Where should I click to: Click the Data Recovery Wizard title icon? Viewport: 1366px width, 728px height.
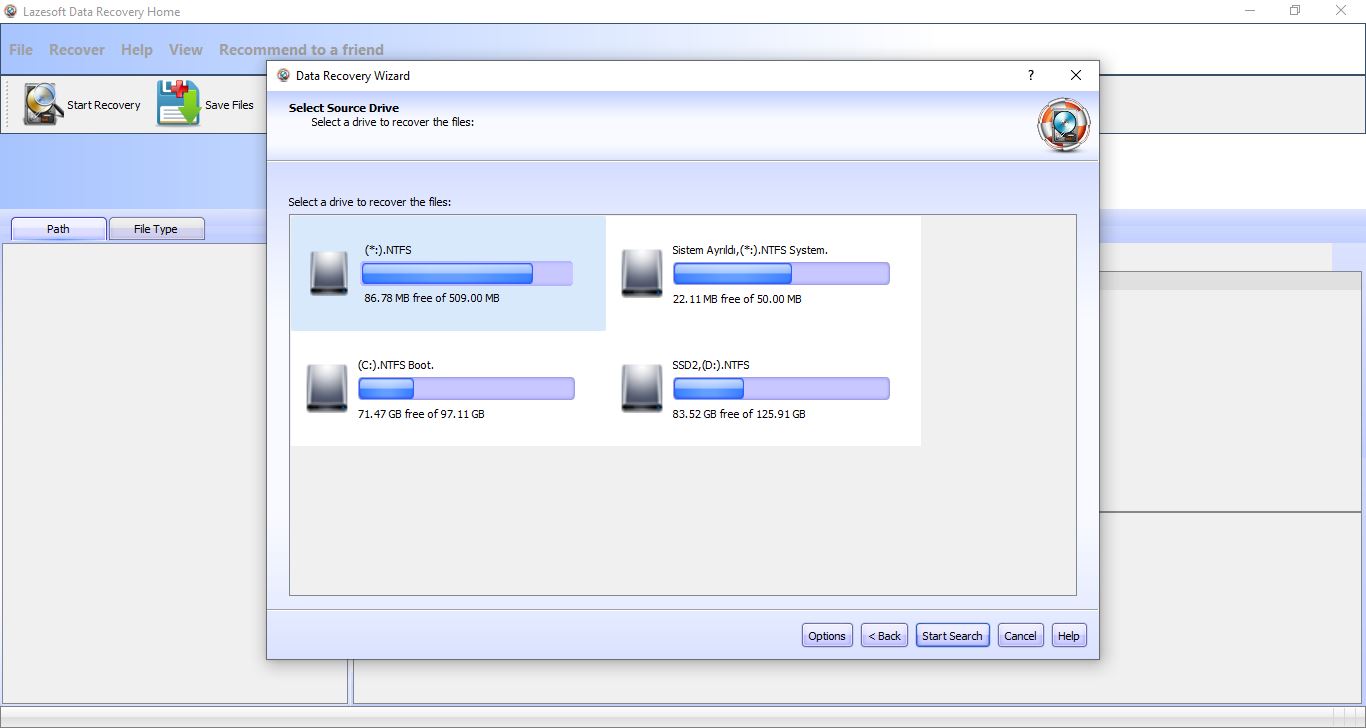click(284, 76)
